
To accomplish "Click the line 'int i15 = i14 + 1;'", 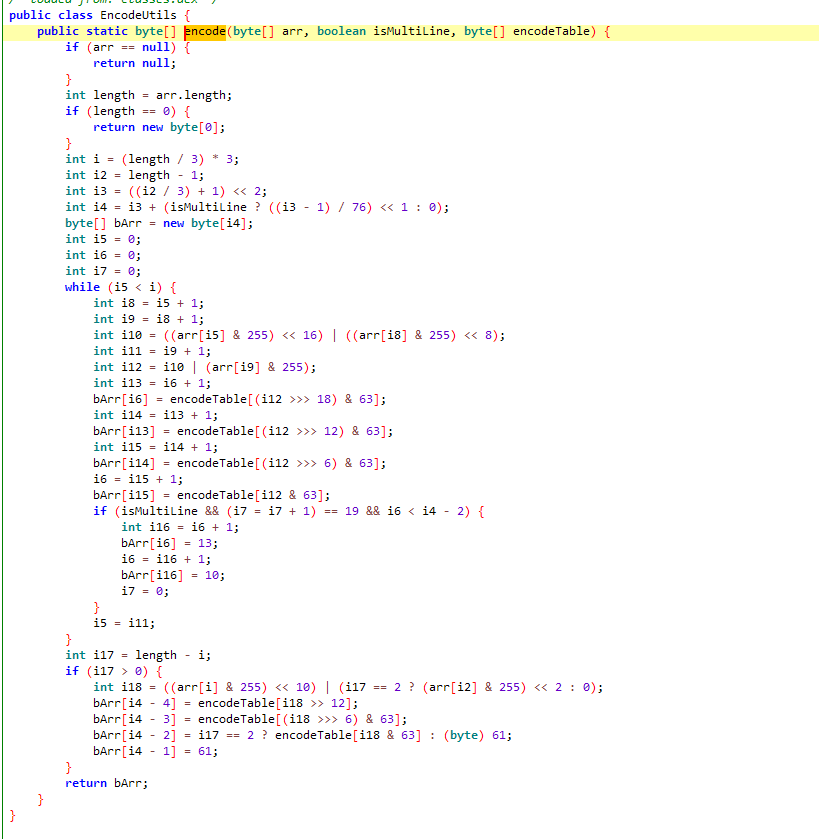I will click(155, 447).
